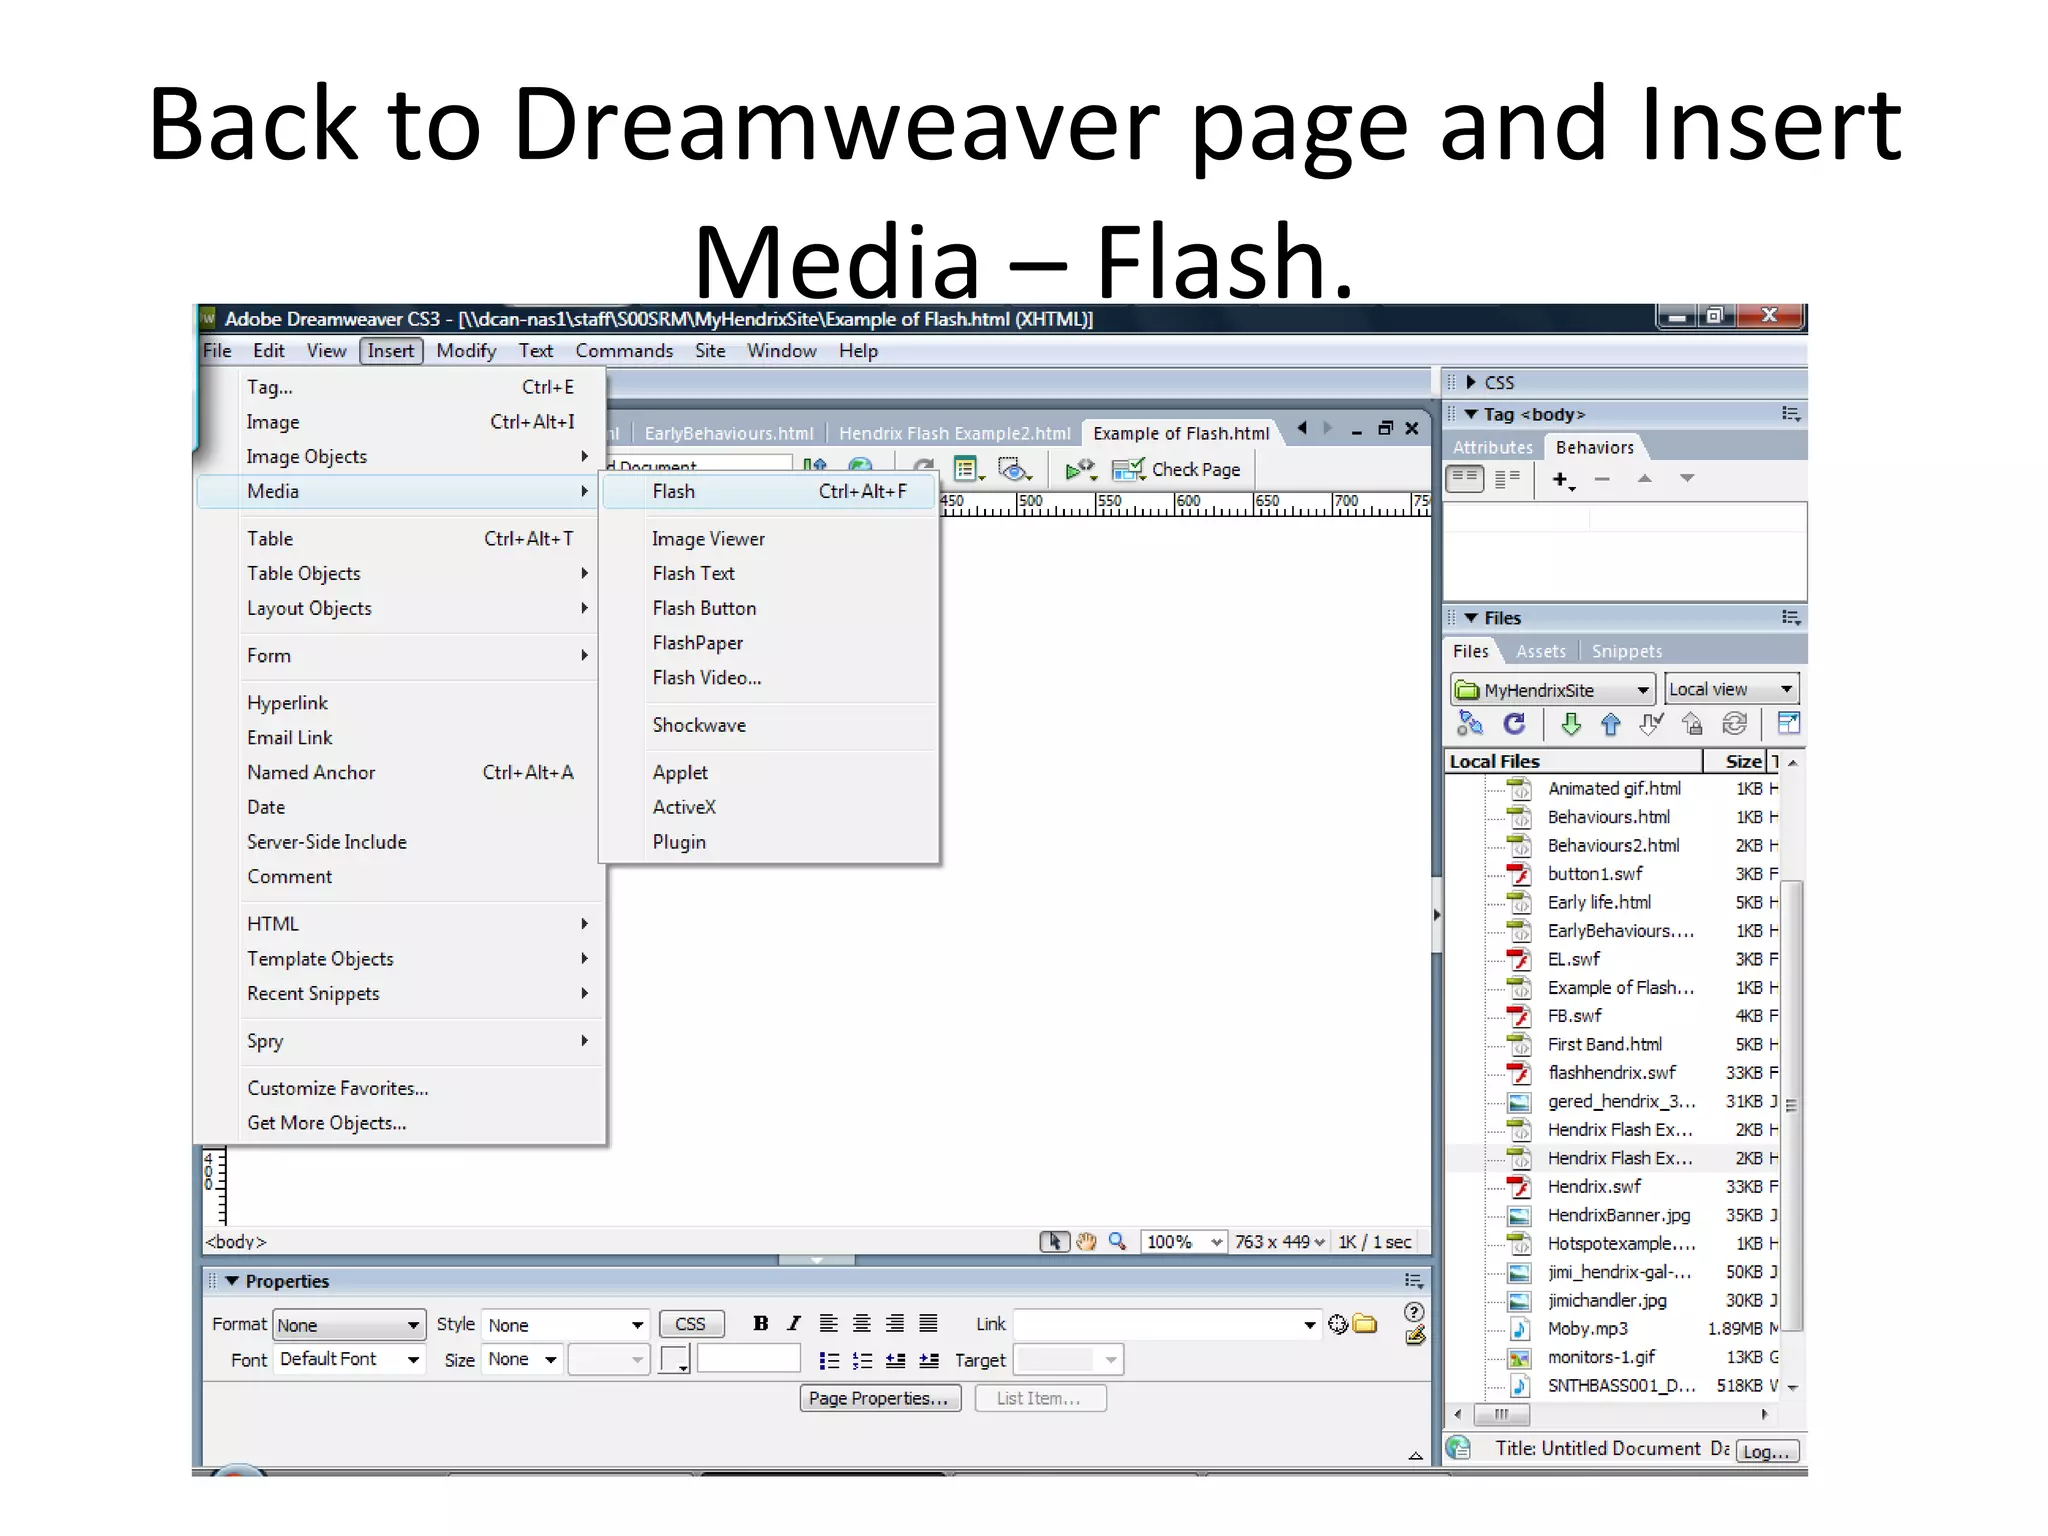Click Expand to show local and remote sites
The width and height of the screenshot is (2048, 1536).
(1788, 723)
